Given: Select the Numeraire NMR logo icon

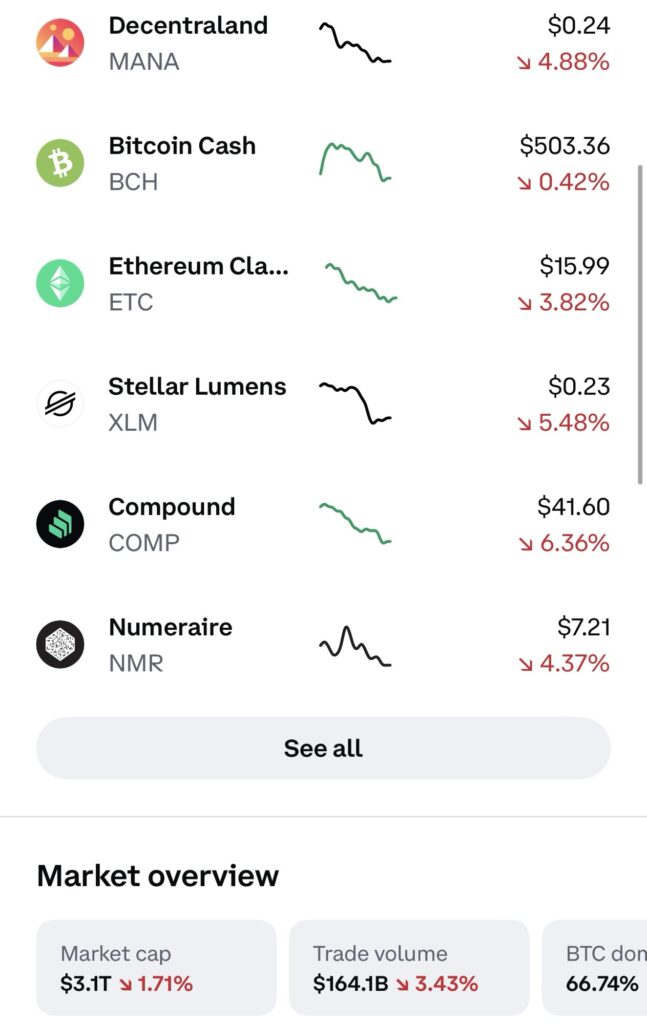Looking at the screenshot, I should click(x=60, y=645).
